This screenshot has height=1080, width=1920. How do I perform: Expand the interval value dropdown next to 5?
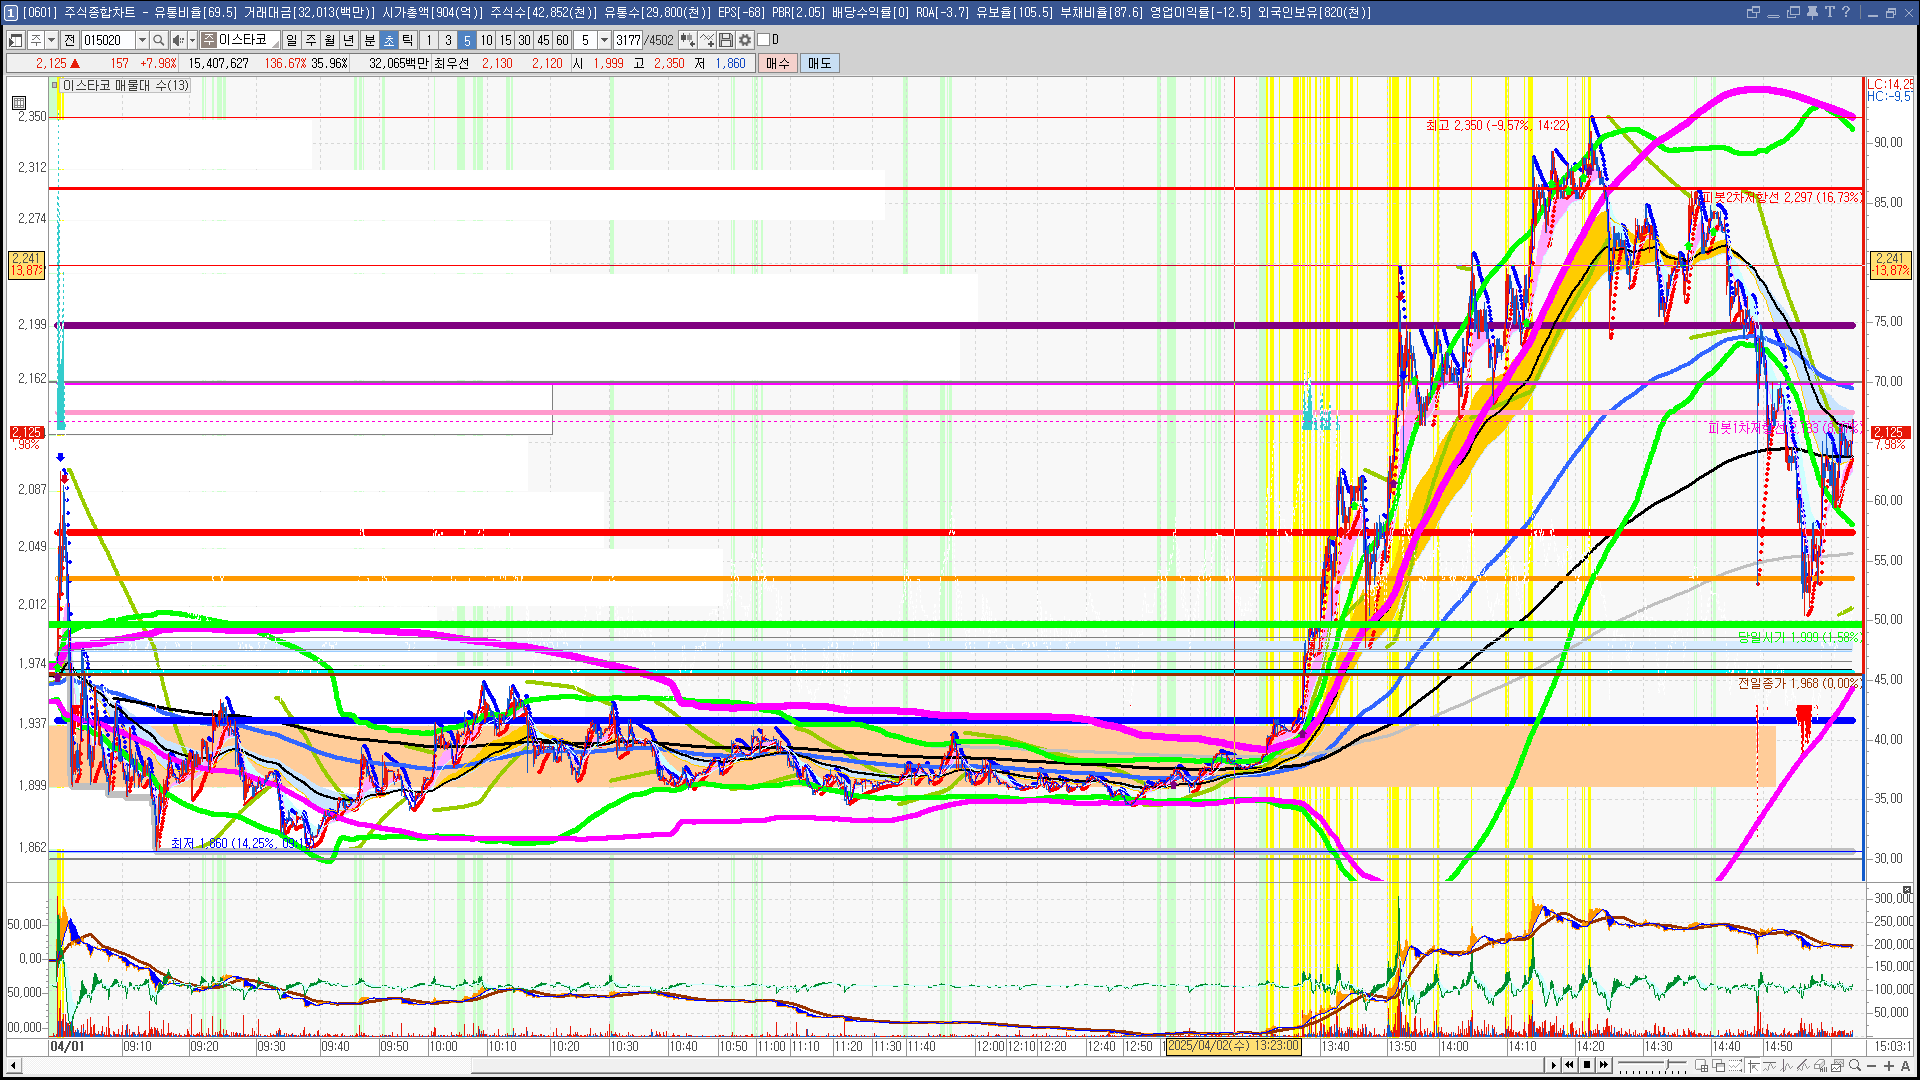coord(604,40)
